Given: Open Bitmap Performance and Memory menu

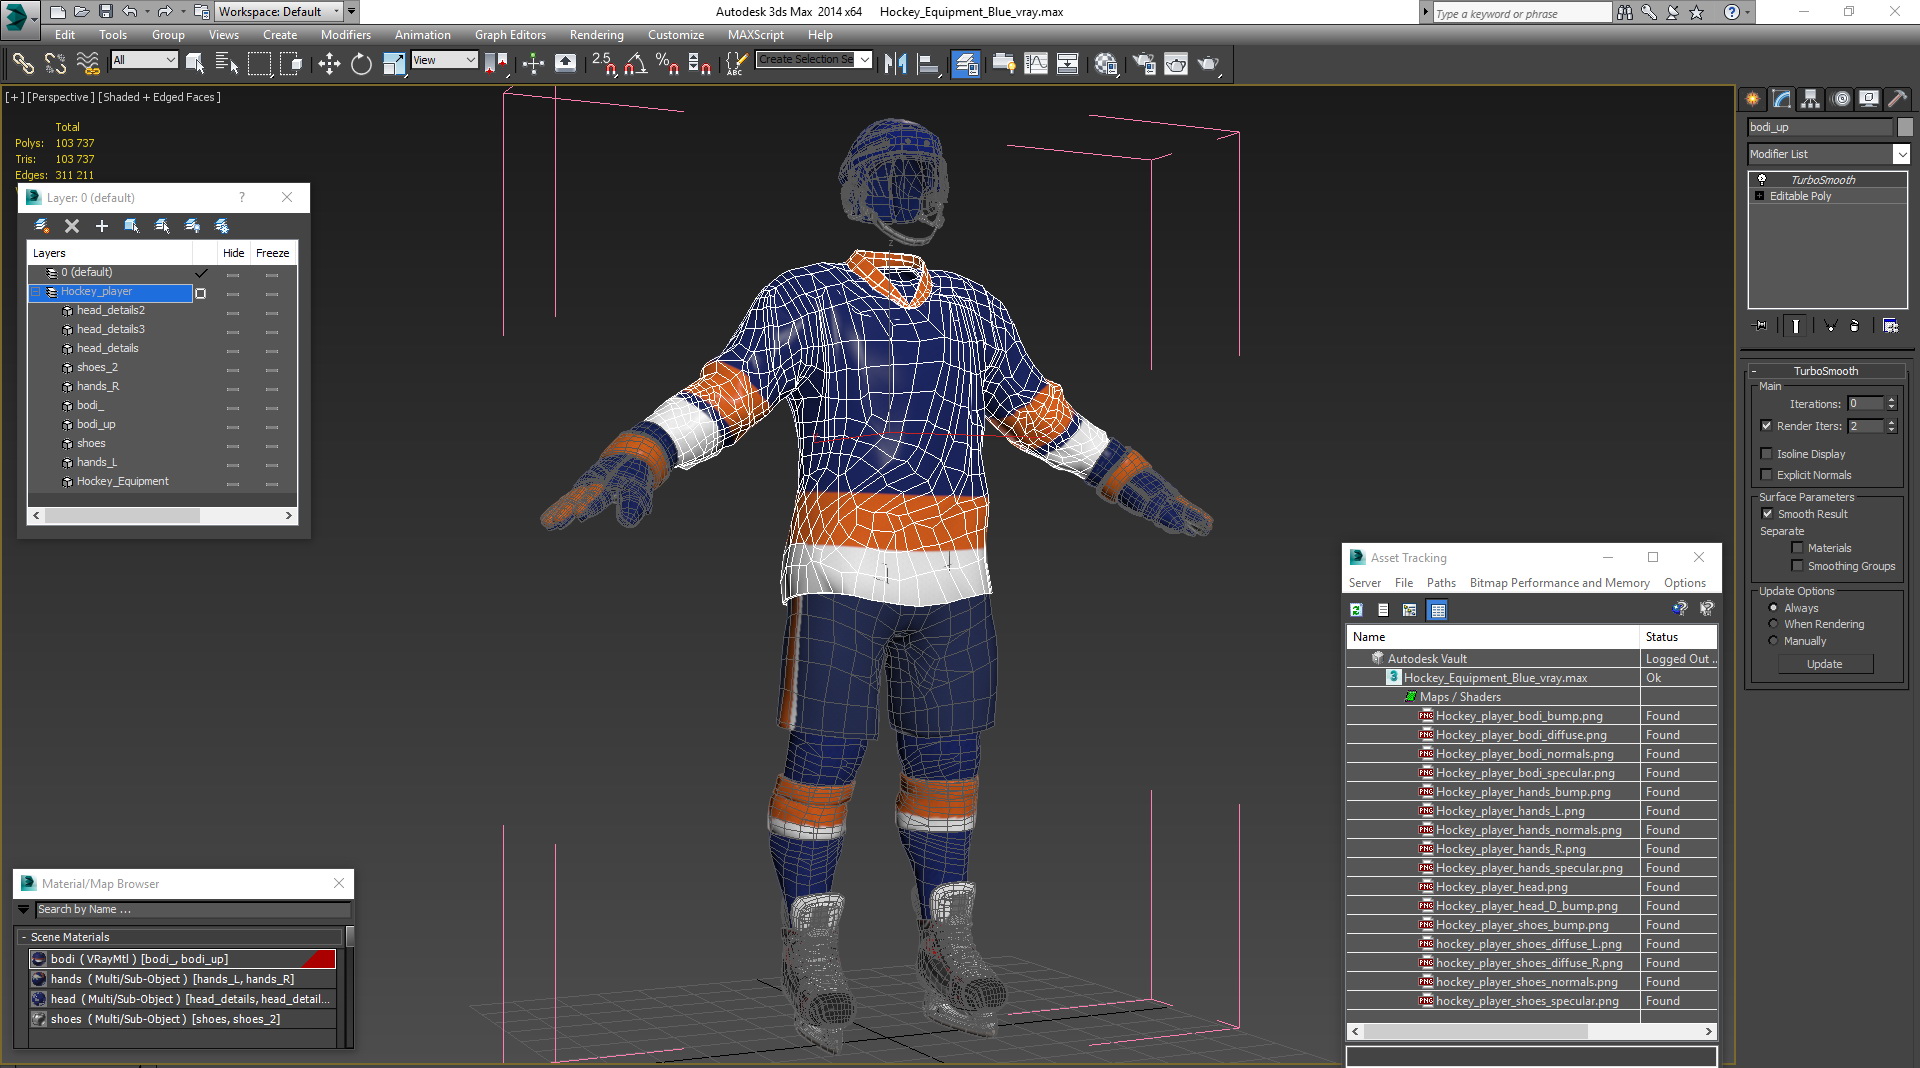Looking at the screenshot, I should tap(1560, 583).
